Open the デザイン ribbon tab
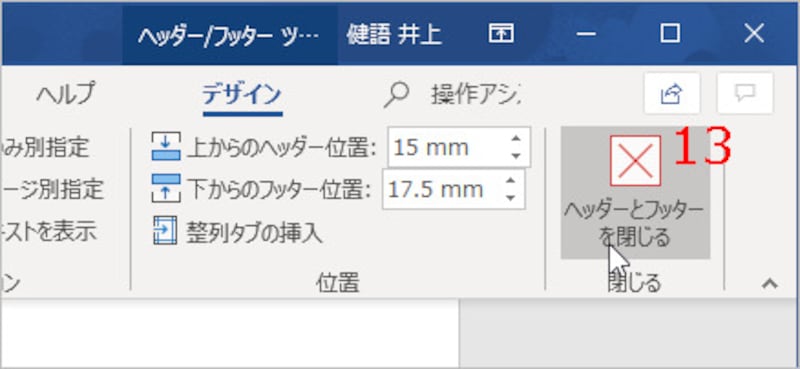This screenshot has height=369, width=800. click(242, 94)
